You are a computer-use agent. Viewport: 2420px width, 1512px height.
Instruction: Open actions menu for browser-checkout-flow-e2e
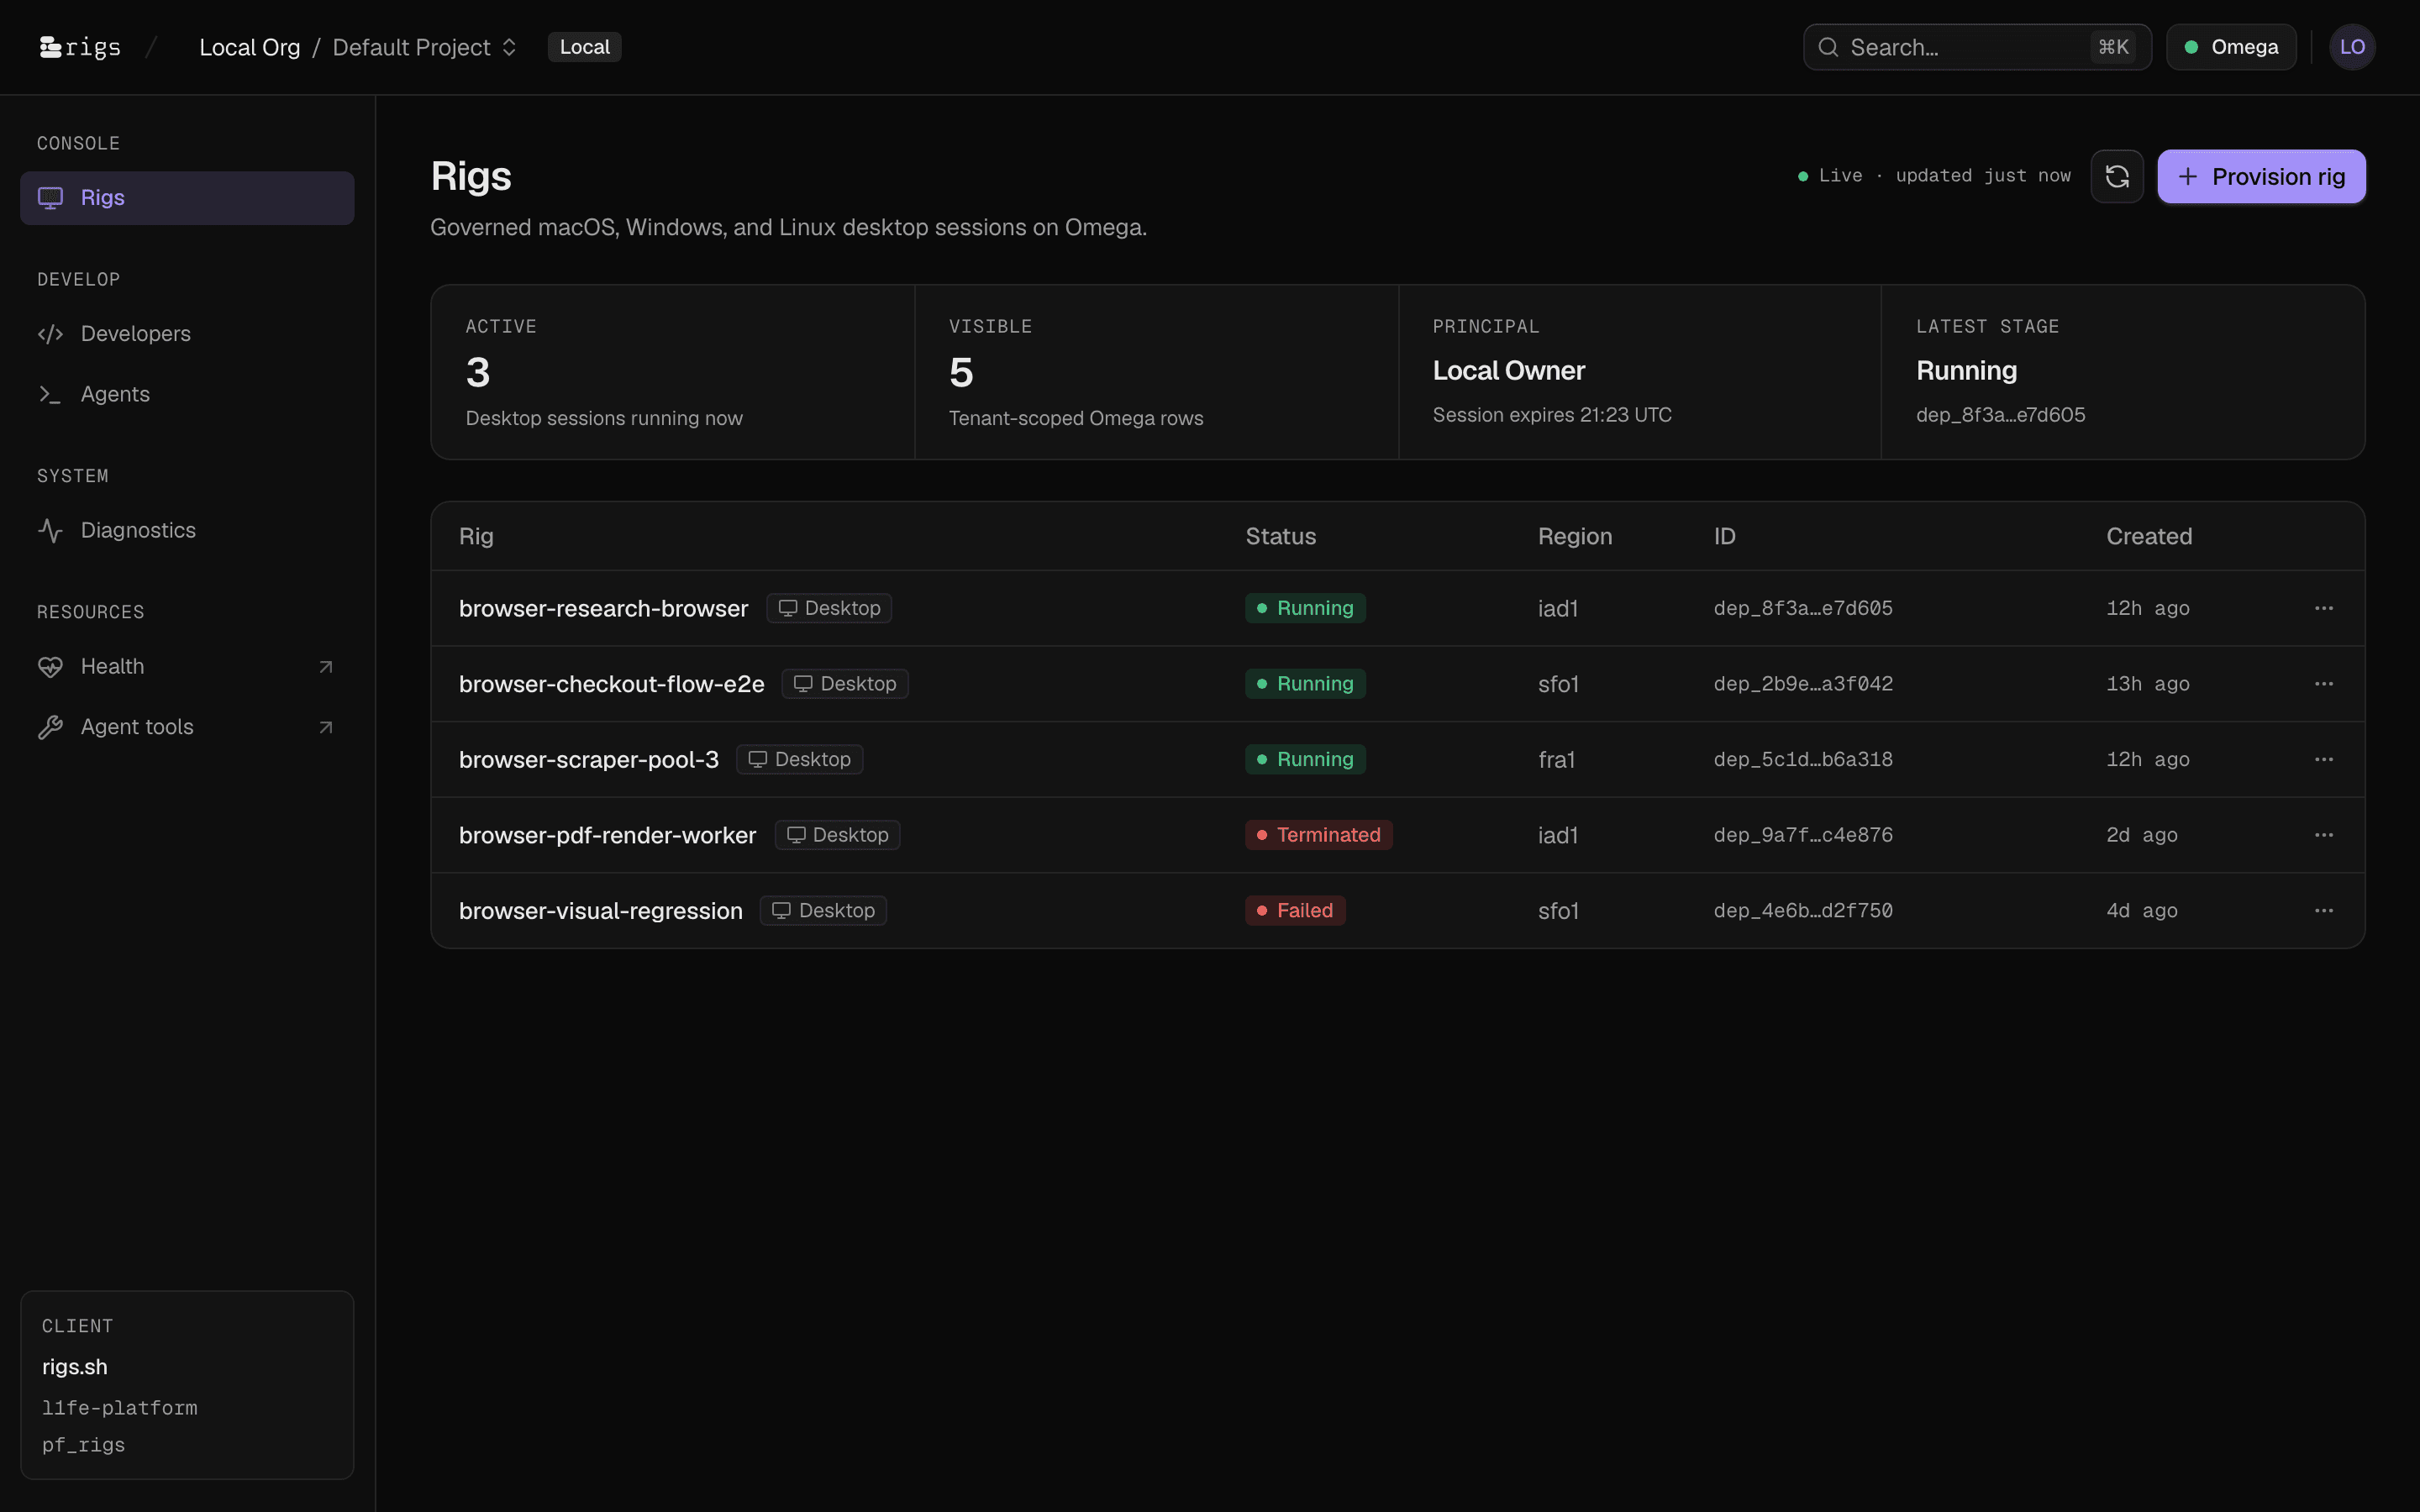pyautogui.click(x=2323, y=684)
